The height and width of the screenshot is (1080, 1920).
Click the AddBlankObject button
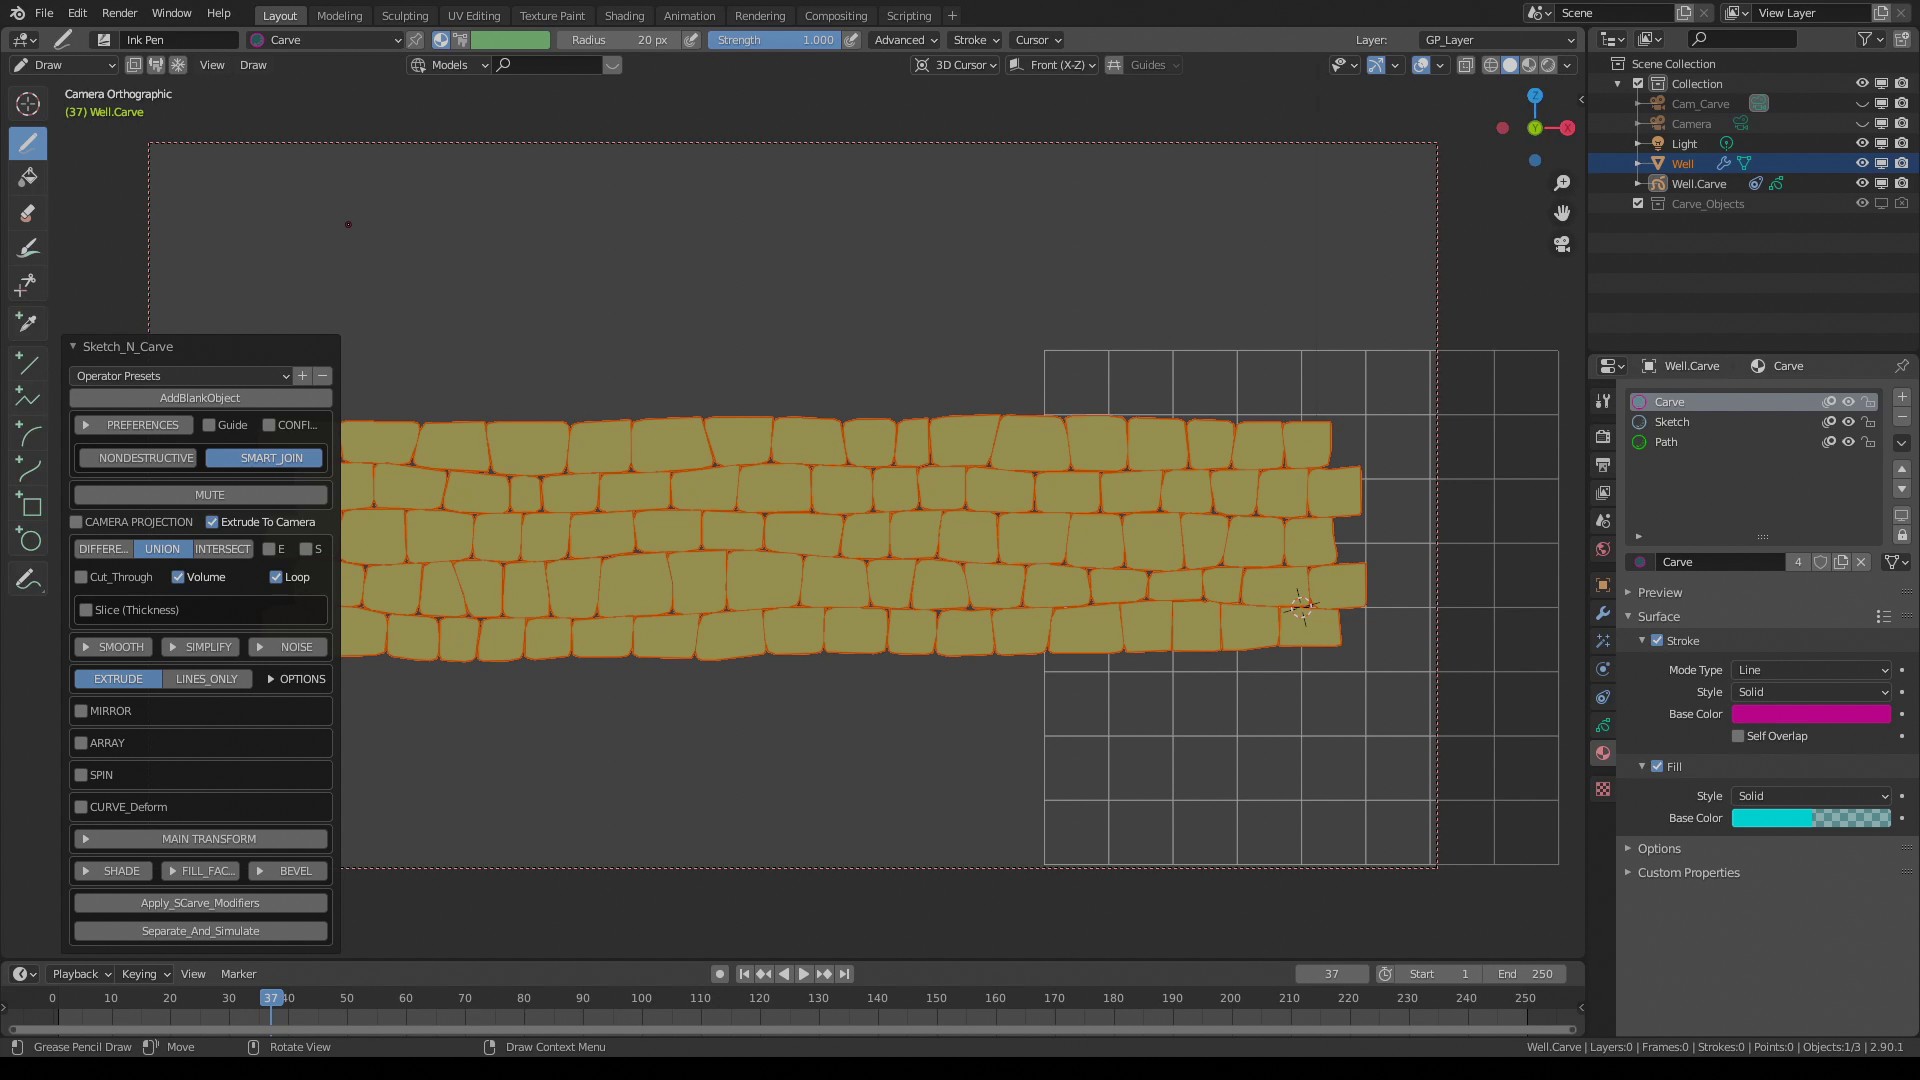pyautogui.click(x=200, y=398)
